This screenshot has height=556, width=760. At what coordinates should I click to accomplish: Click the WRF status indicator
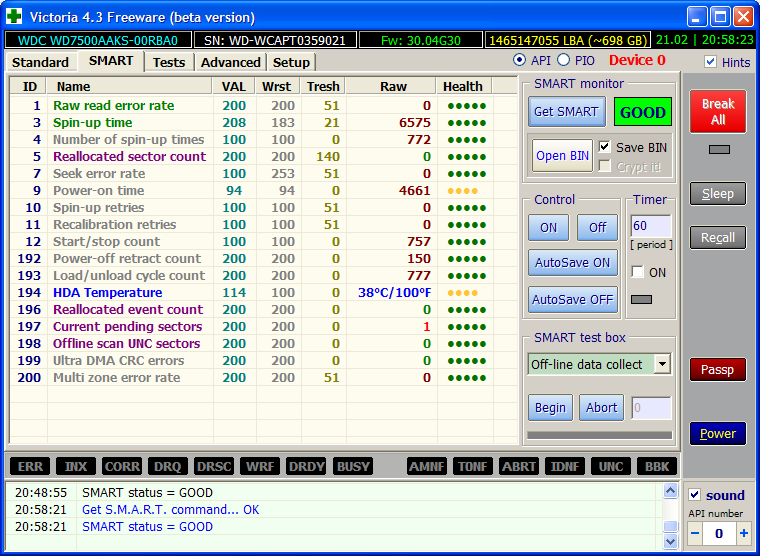(260, 466)
